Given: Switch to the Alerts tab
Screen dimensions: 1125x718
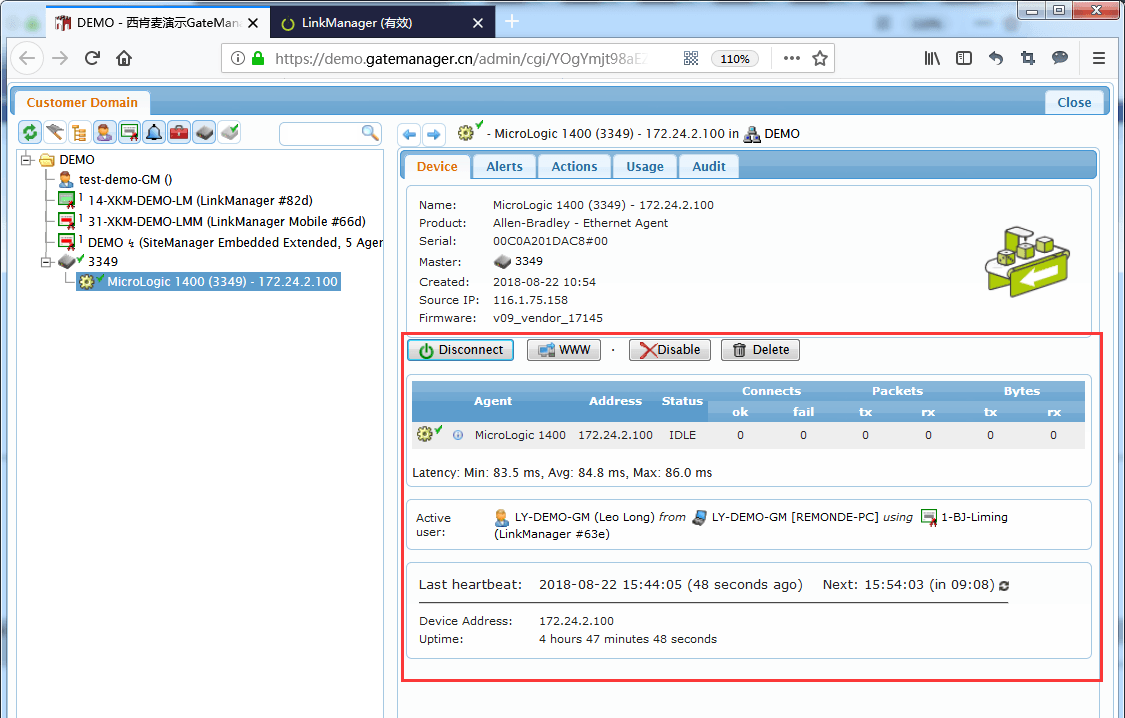Looking at the screenshot, I should [504, 166].
